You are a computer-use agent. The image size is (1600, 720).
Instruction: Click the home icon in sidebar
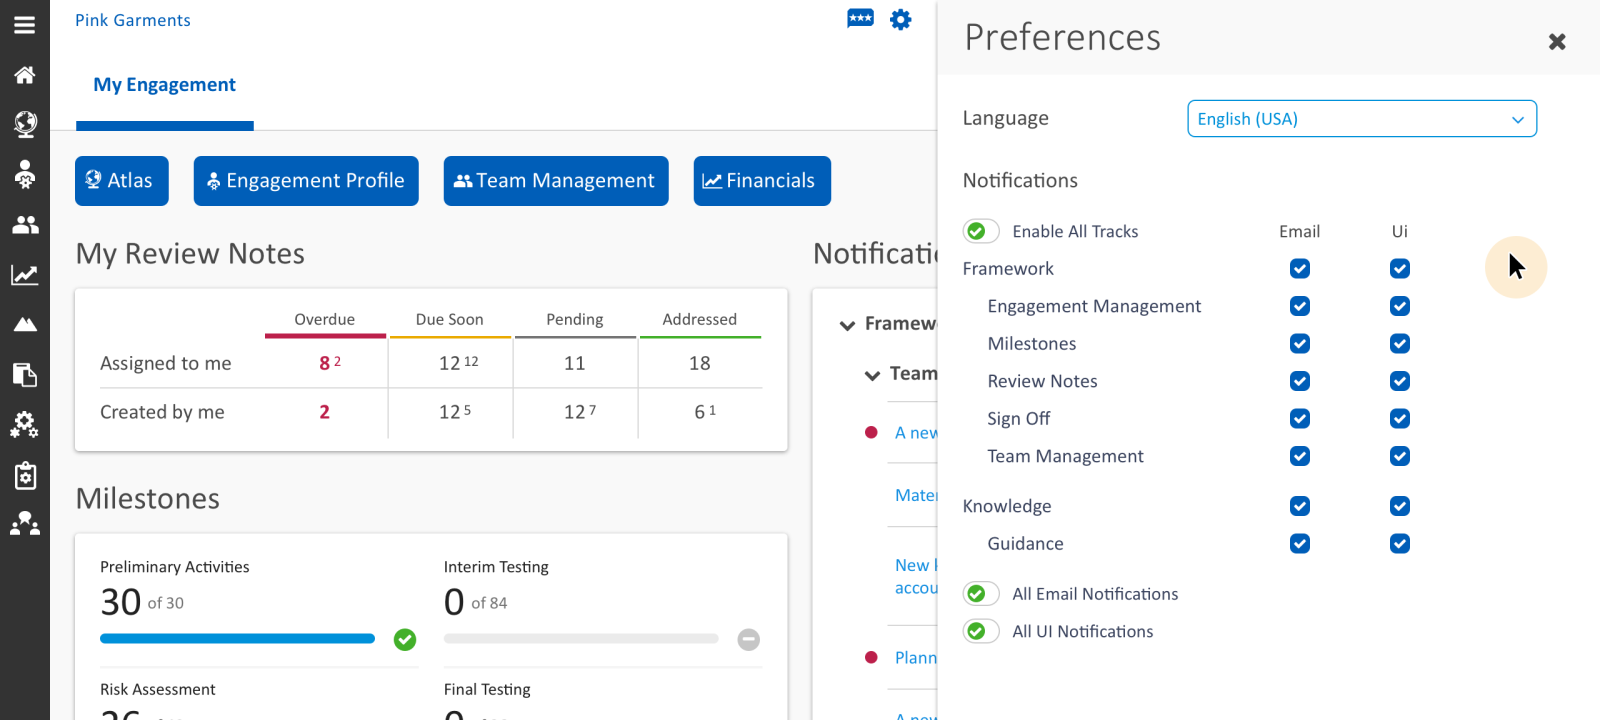[24, 75]
